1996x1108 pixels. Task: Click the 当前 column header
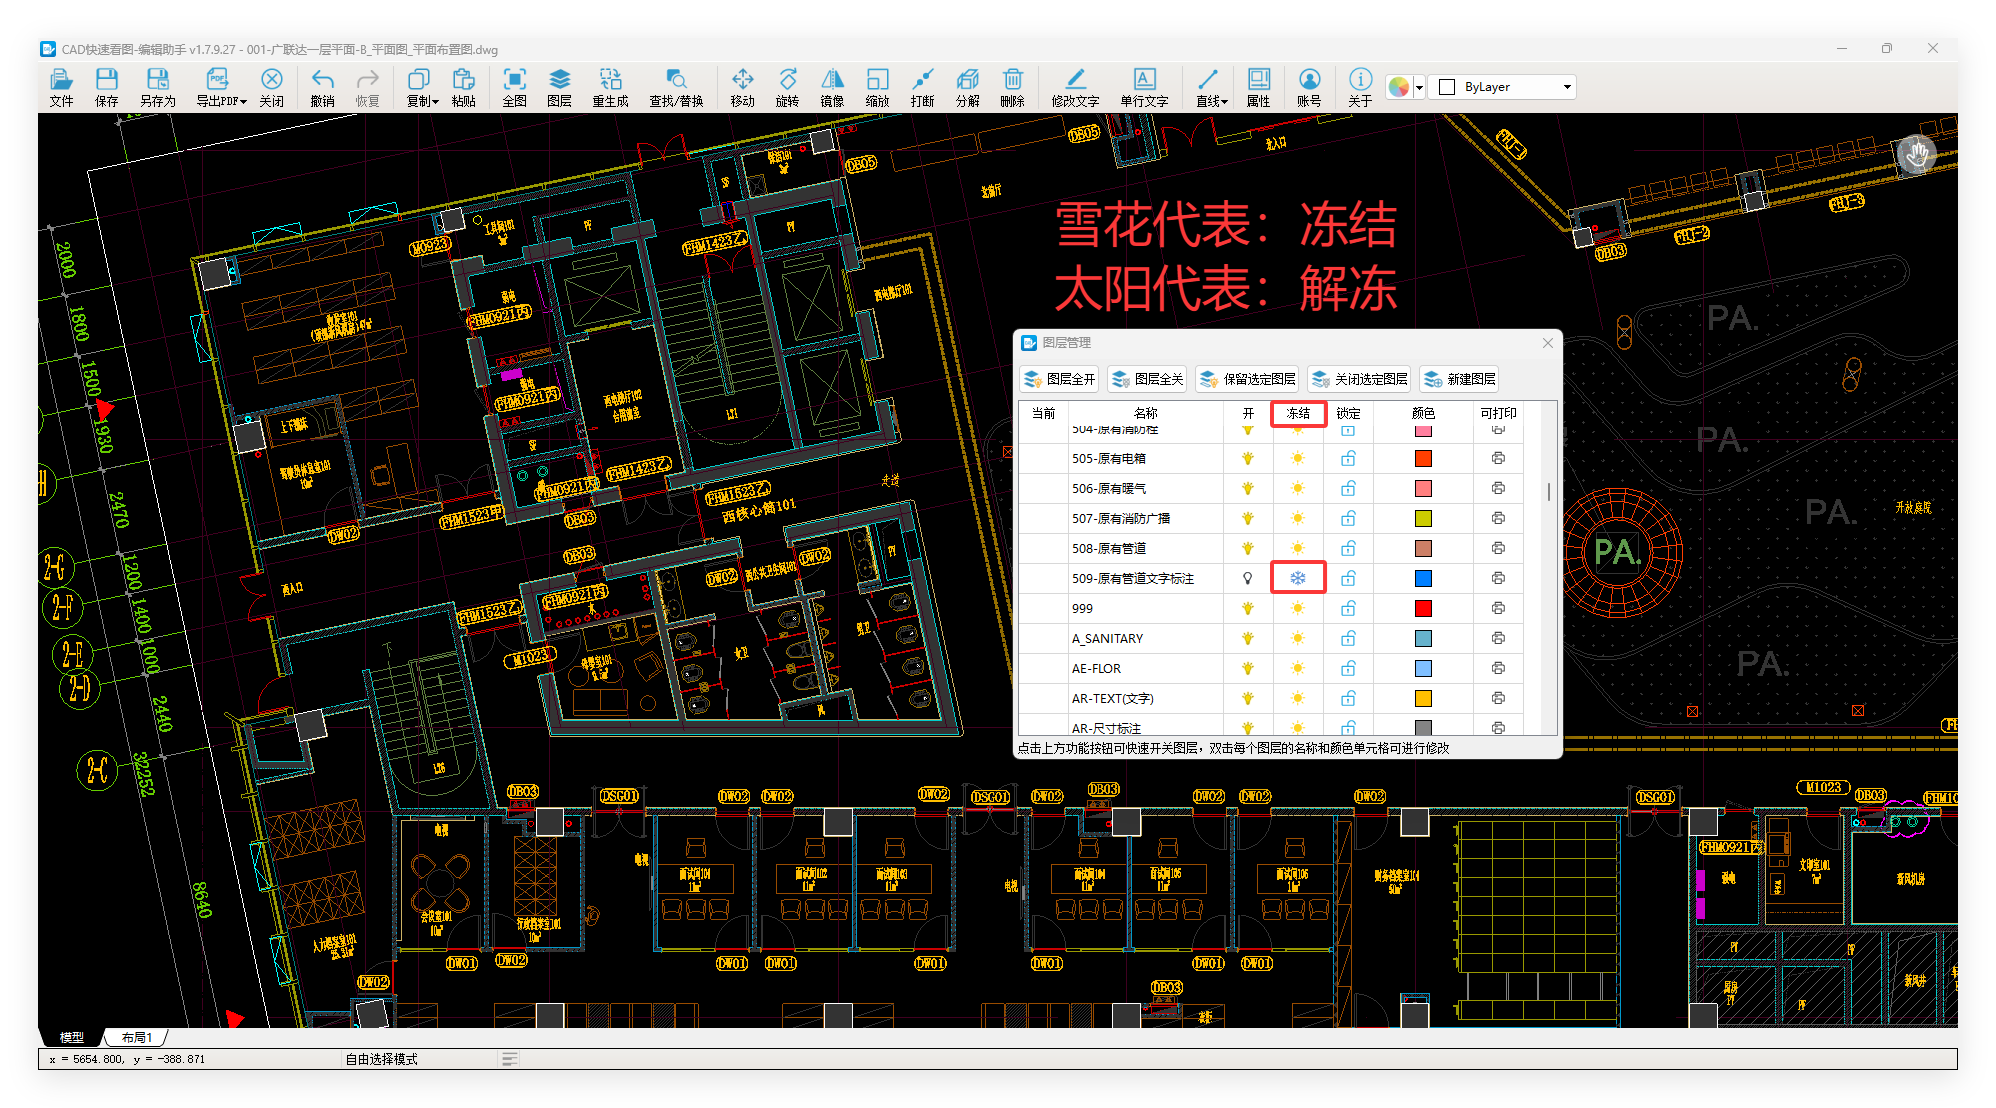pyautogui.click(x=1043, y=413)
